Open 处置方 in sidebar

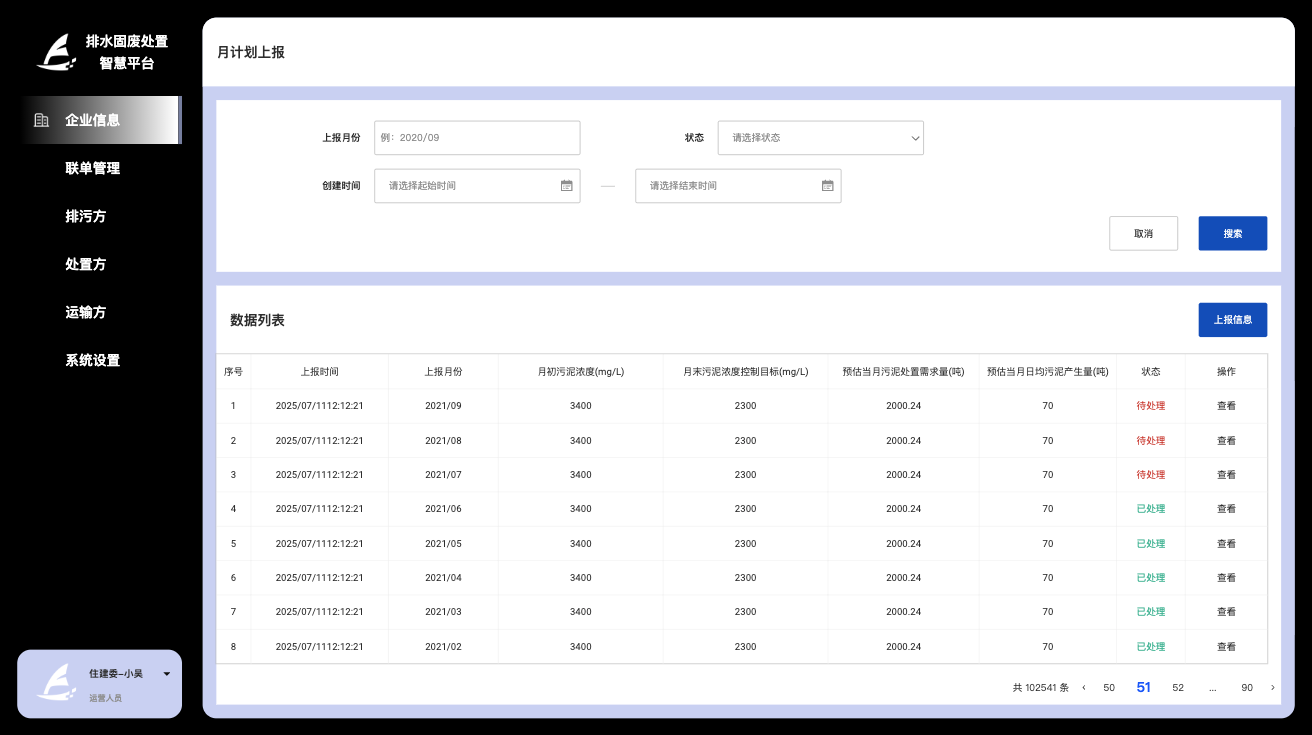(x=85, y=264)
